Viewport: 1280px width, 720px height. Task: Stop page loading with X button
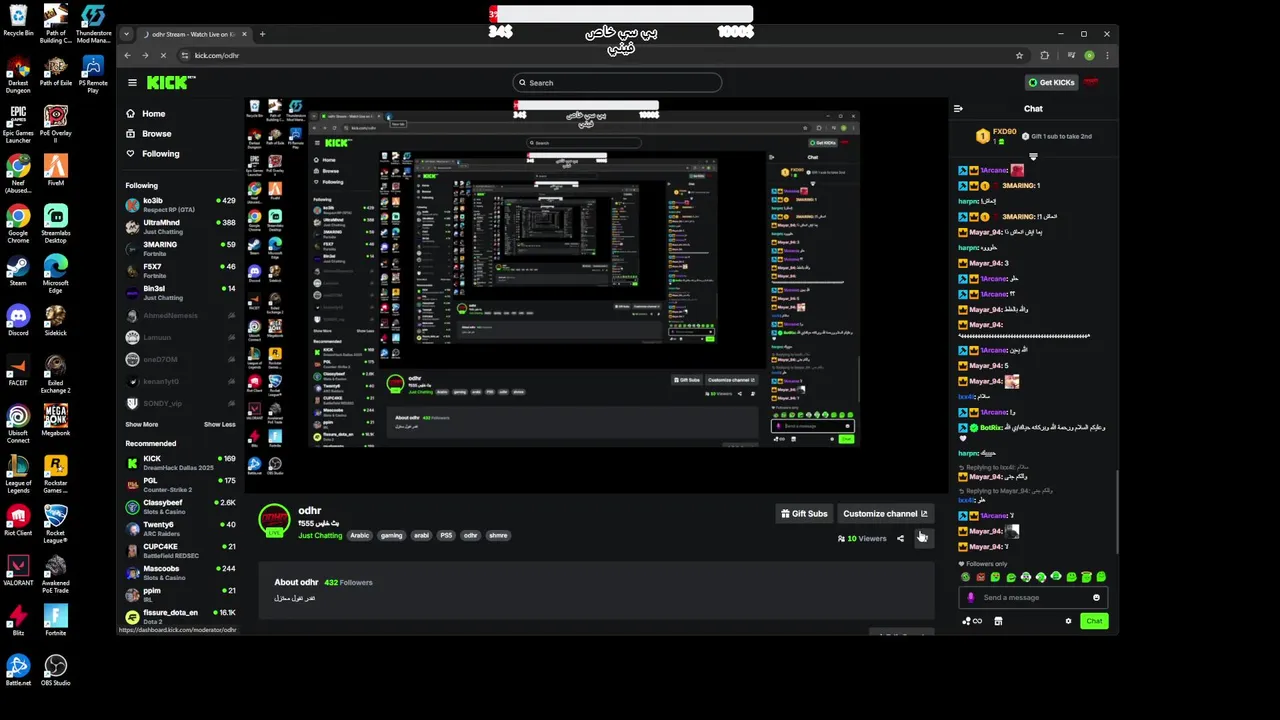click(163, 55)
